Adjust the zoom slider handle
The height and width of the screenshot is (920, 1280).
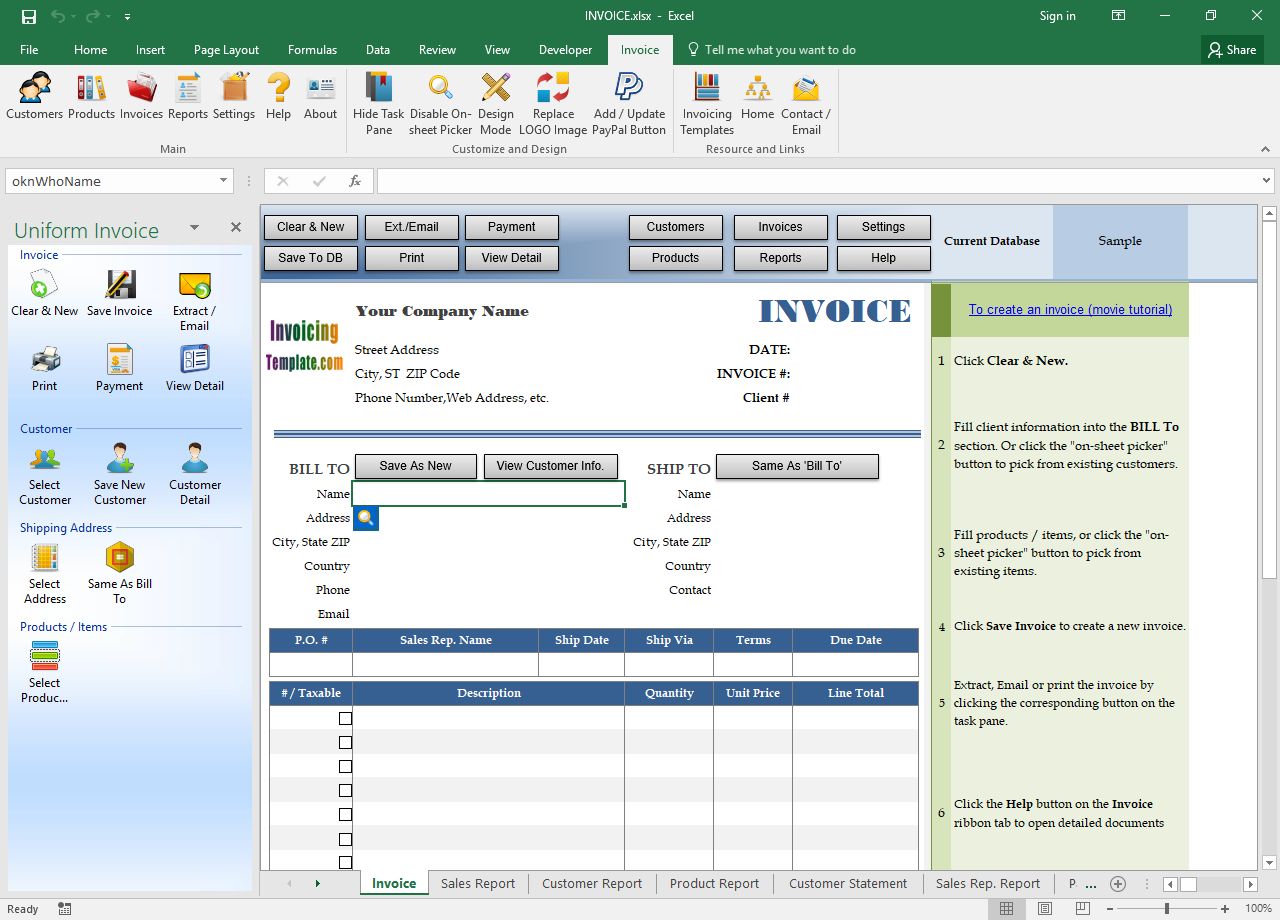pos(1167,909)
